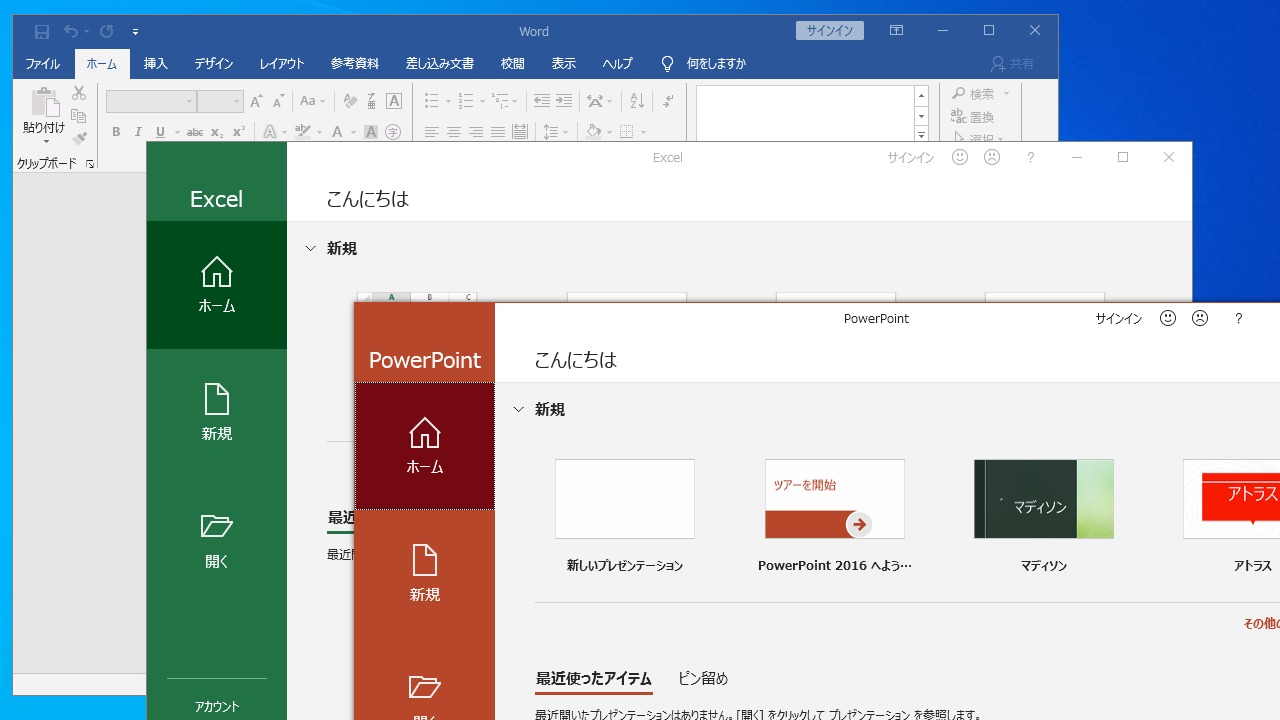1280x720 pixels.
Task: Collapse the 新規 section chevron in PowerPoint
Action: [x=519, y=409]
